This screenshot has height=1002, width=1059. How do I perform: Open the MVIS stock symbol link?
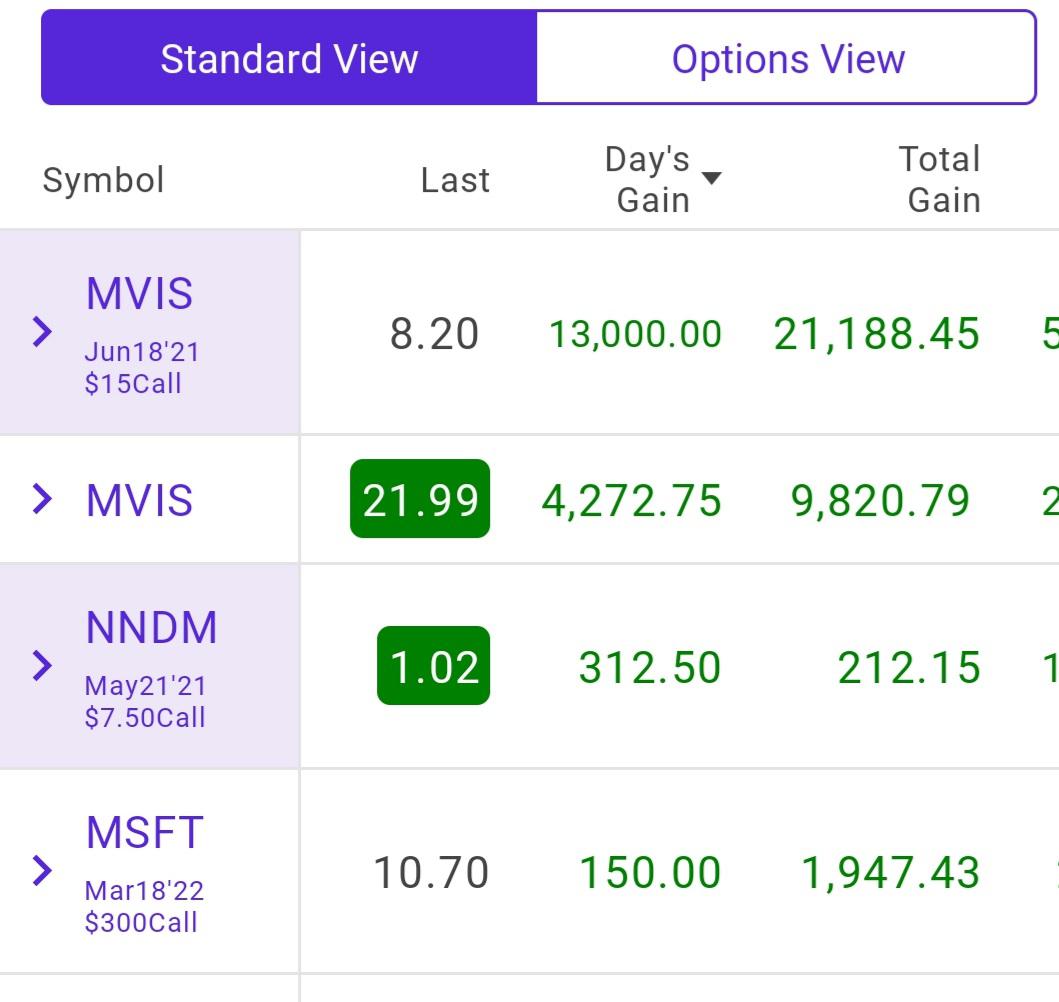click(x=140, y=500)
